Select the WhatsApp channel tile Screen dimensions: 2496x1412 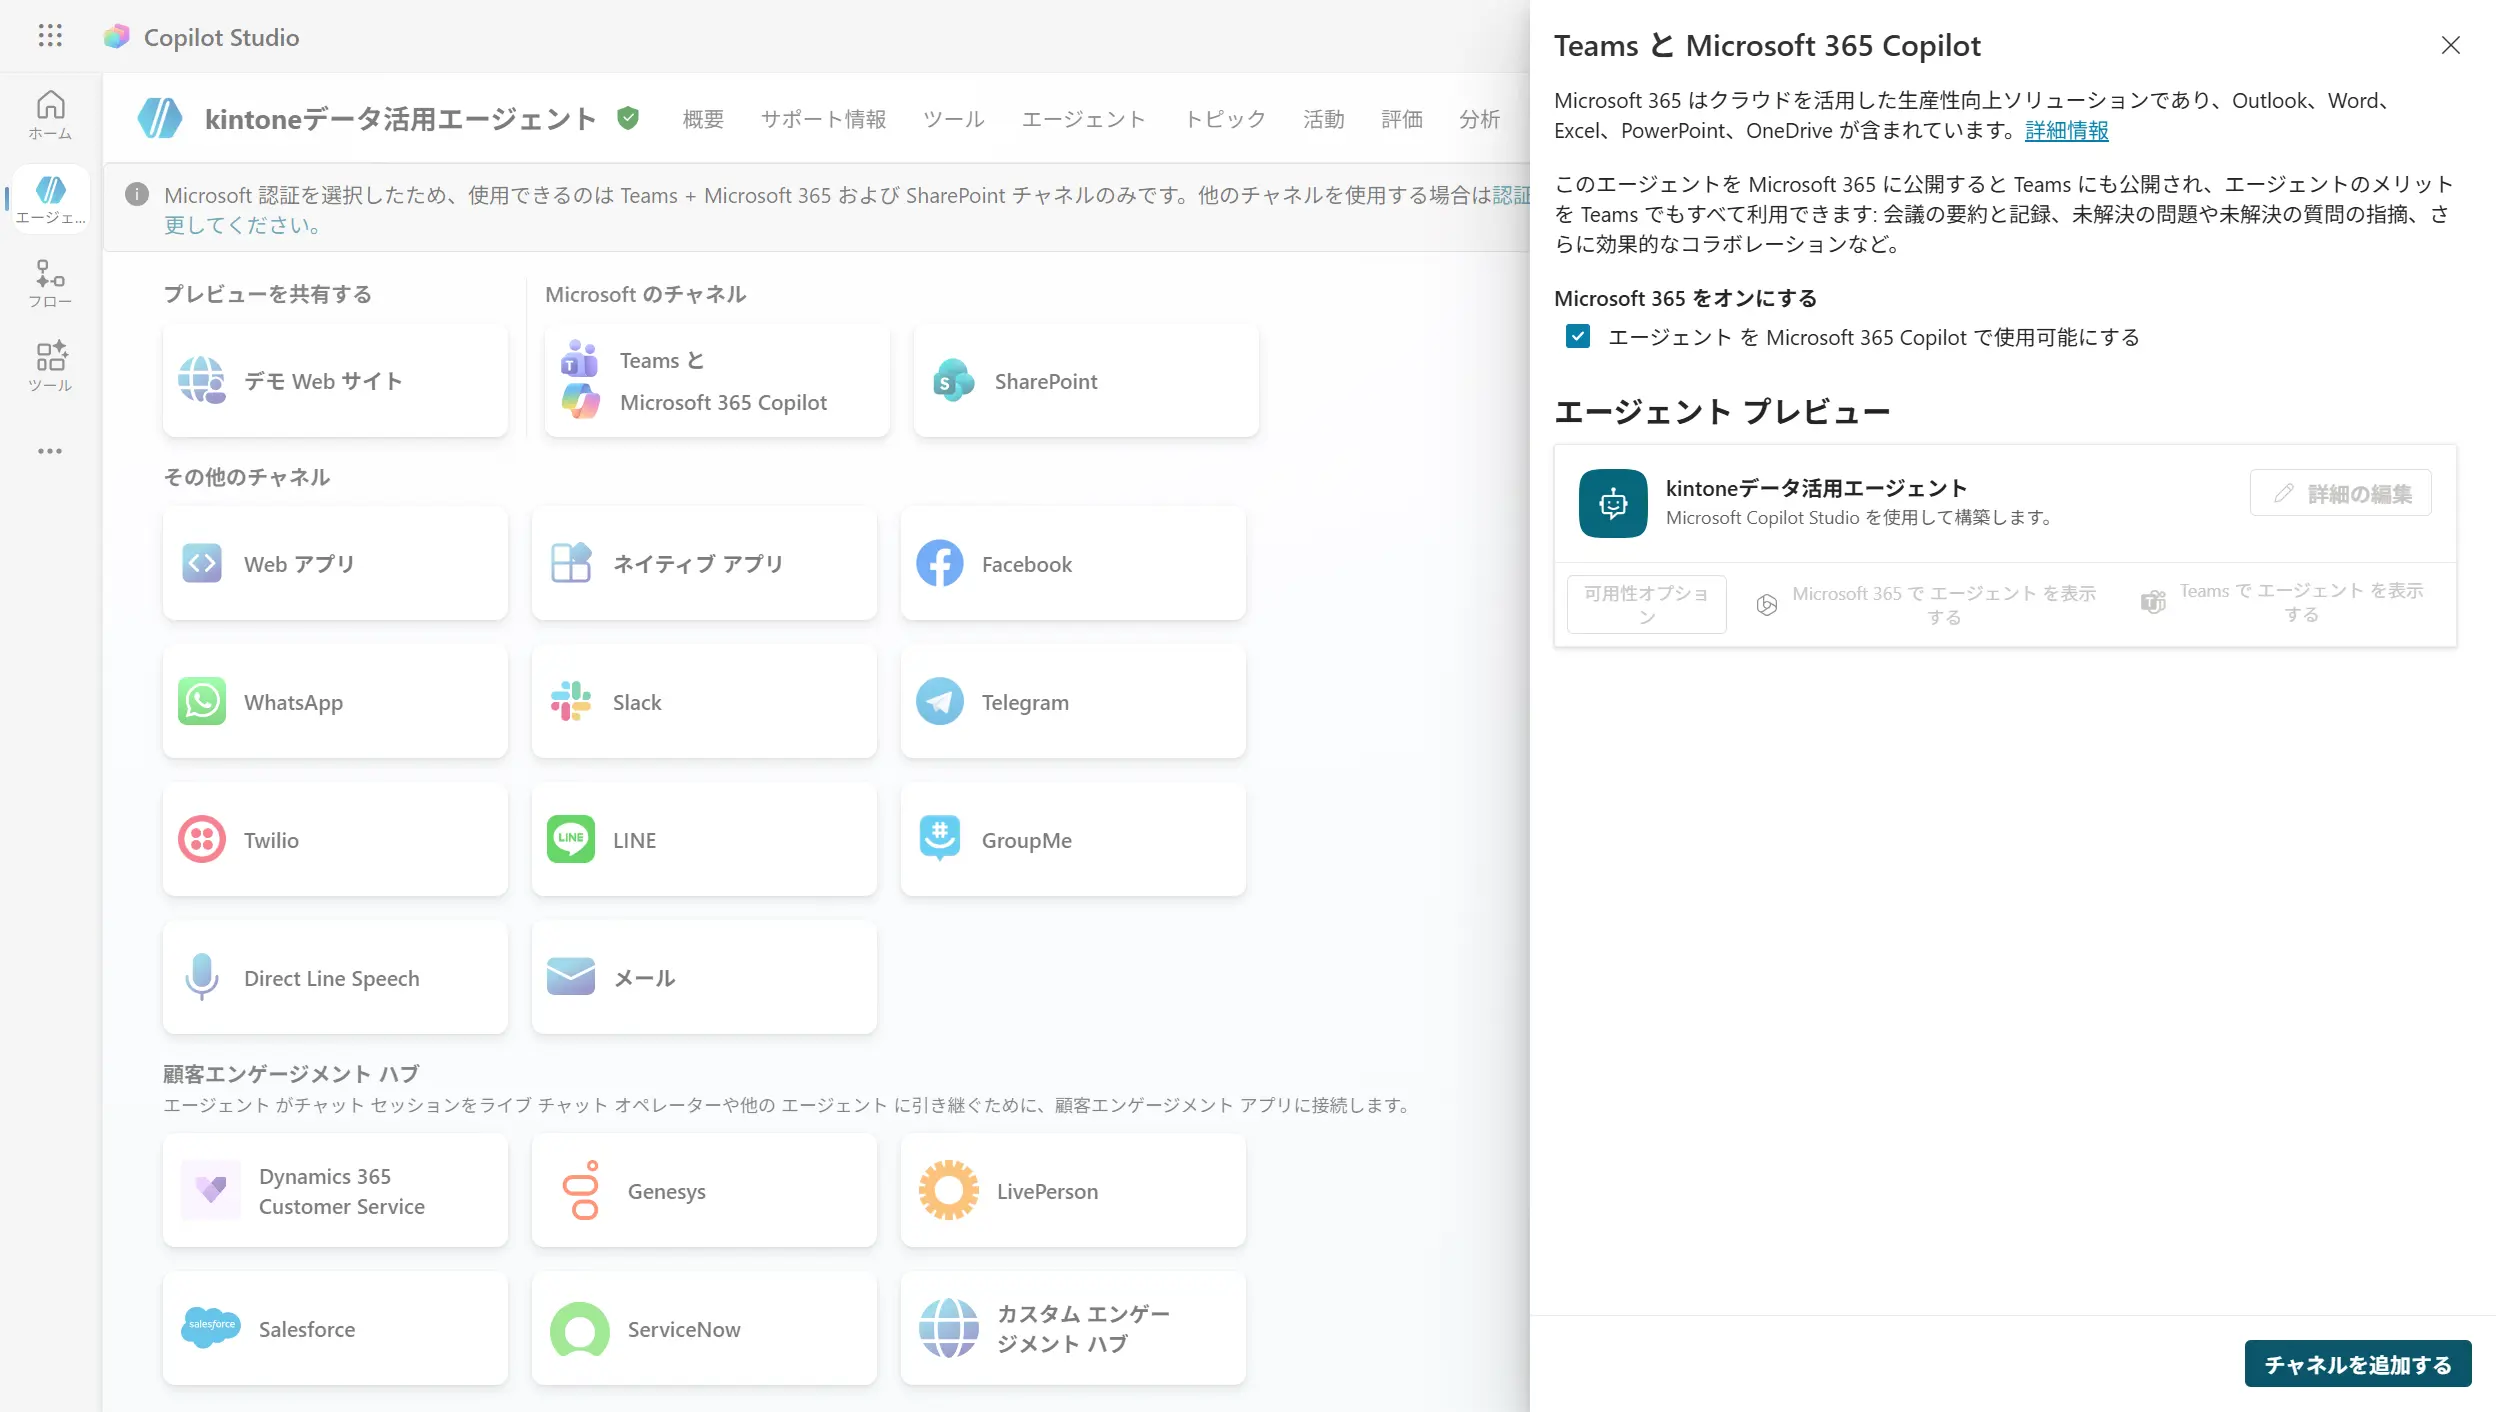pos(335,702)
